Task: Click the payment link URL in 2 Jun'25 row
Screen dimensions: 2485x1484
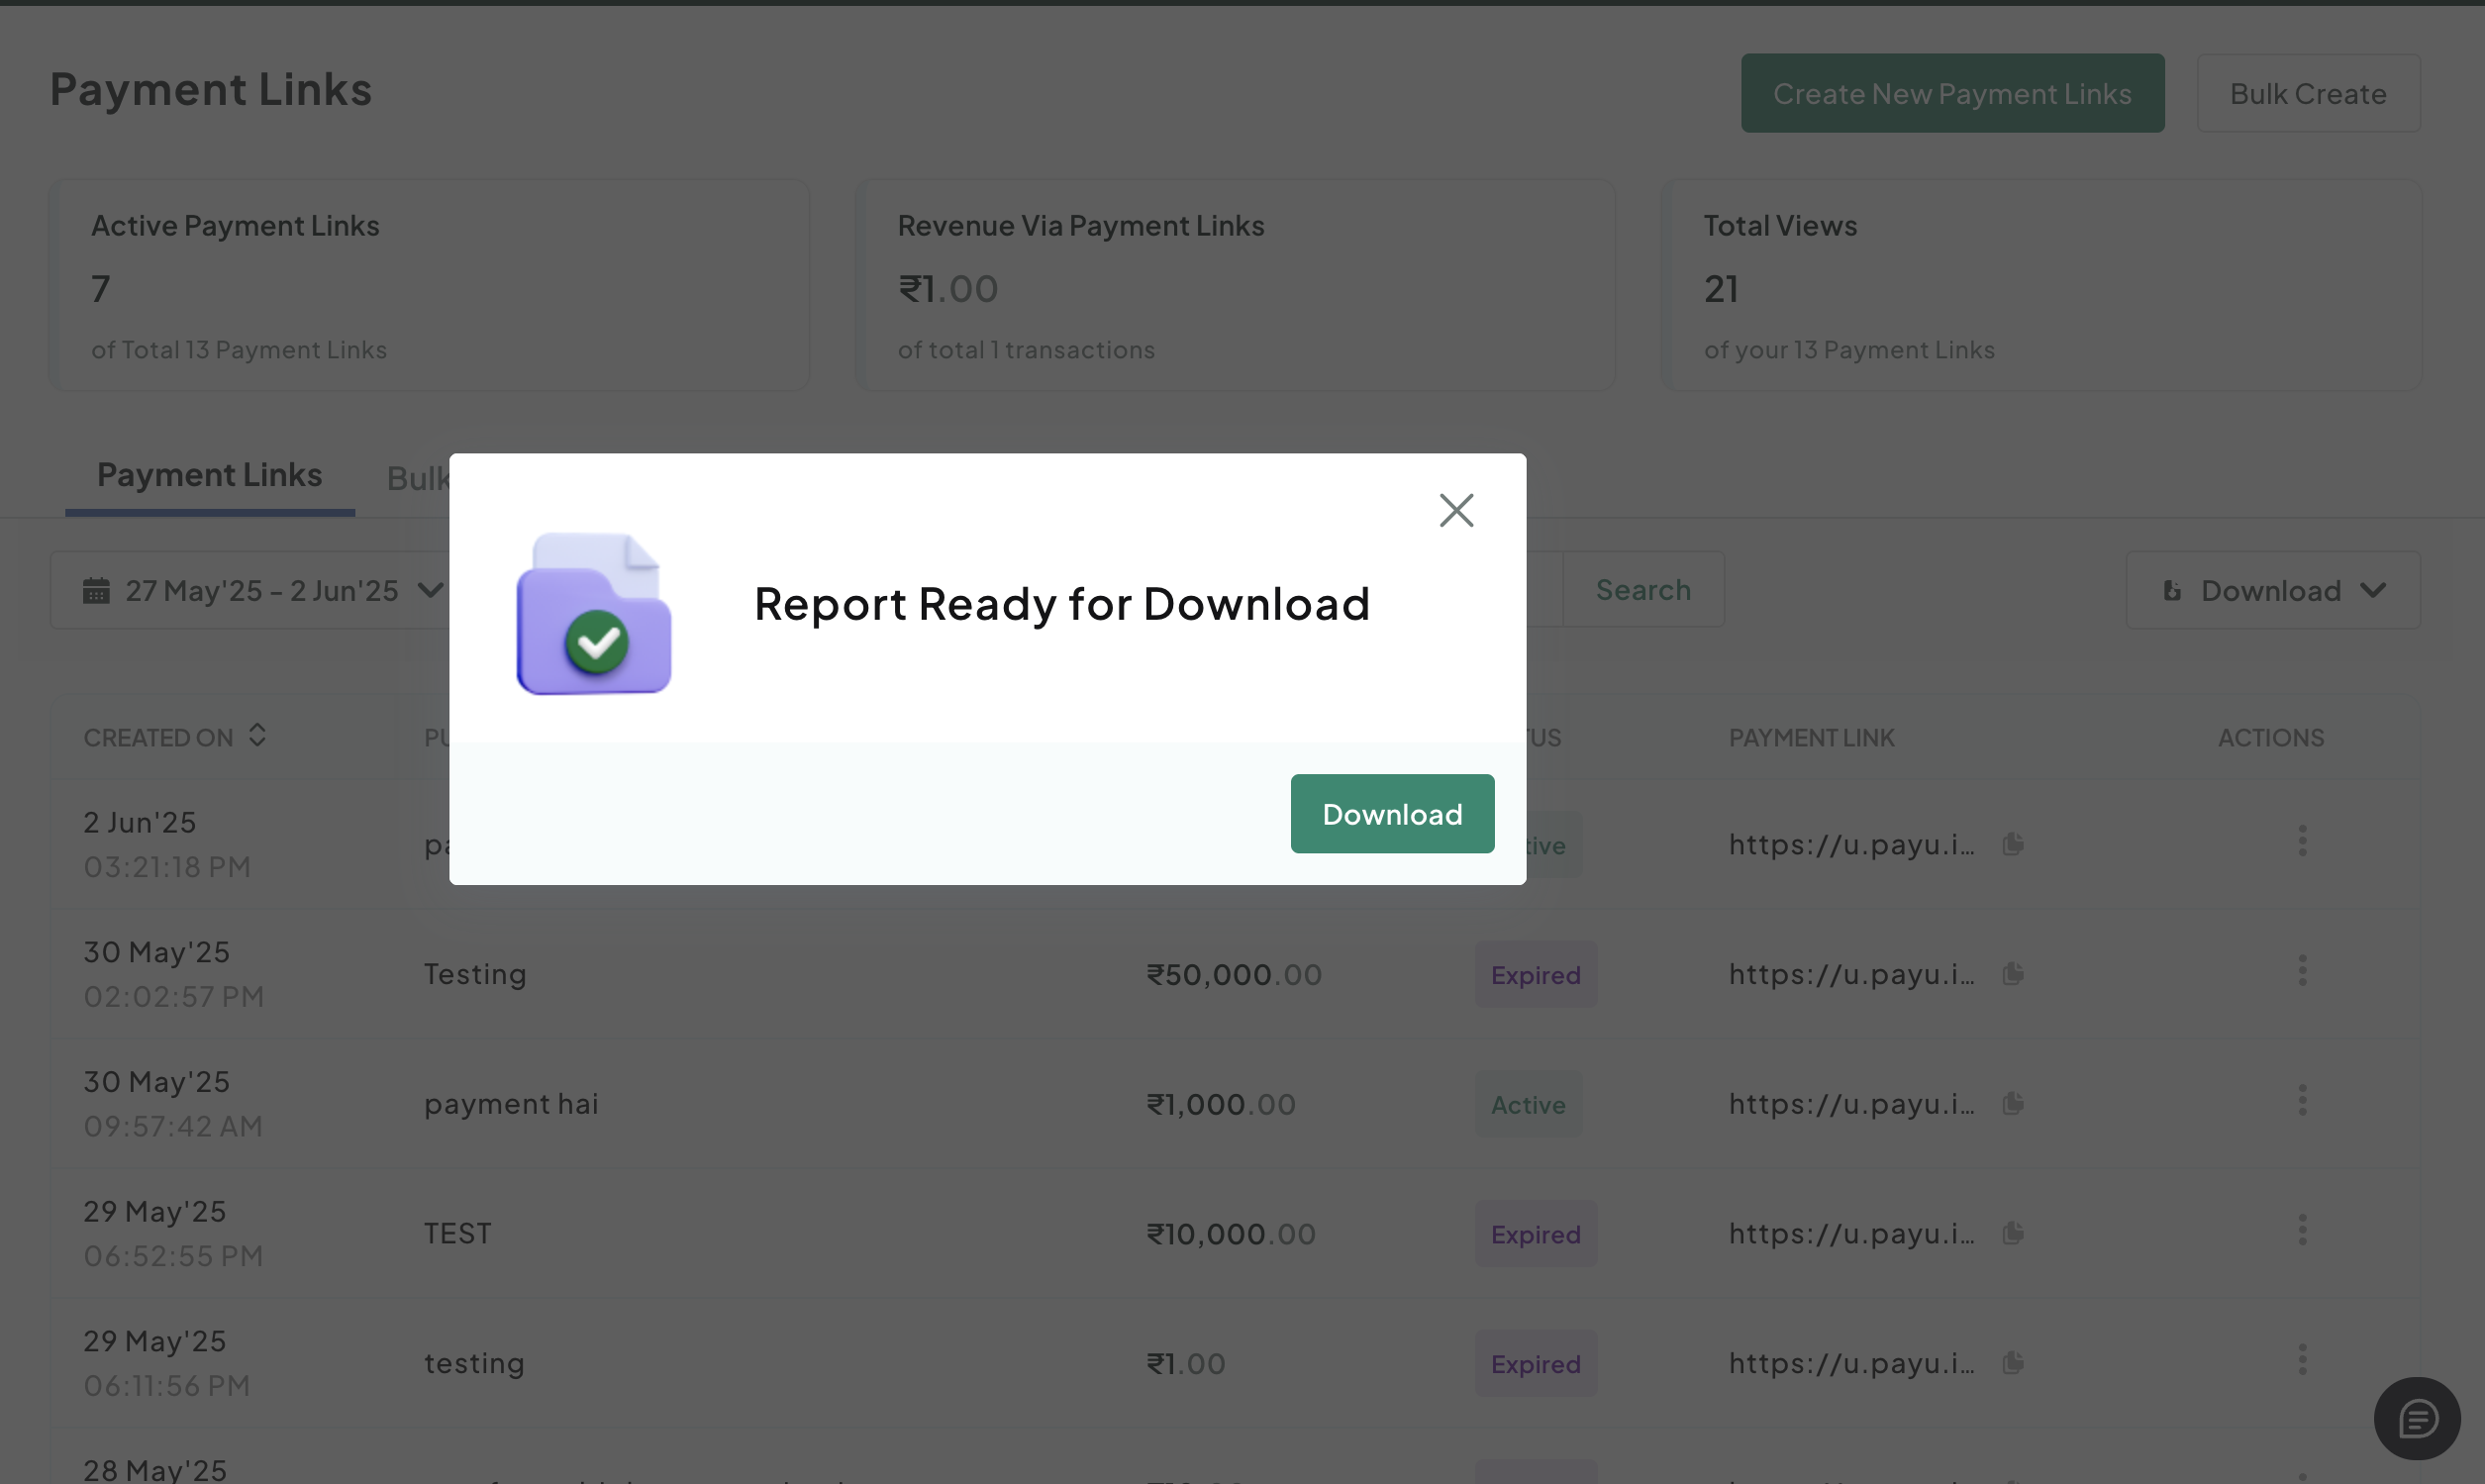Action: coord(1851,844)
